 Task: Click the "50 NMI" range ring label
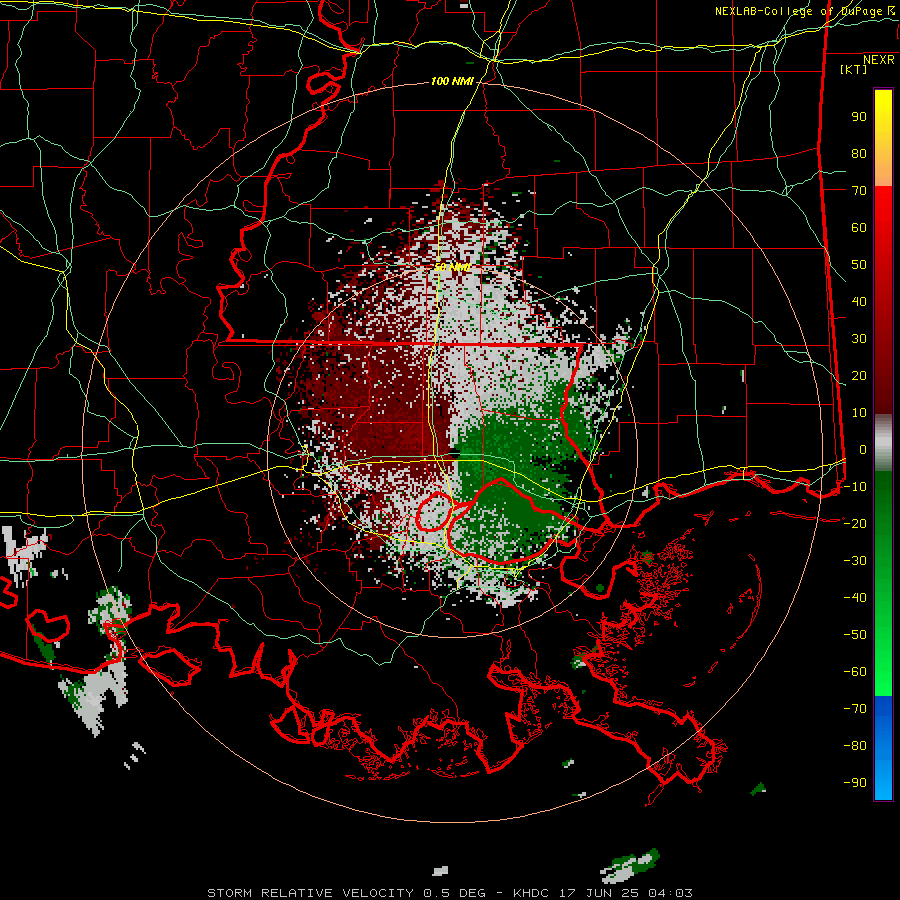coord(452,267)
